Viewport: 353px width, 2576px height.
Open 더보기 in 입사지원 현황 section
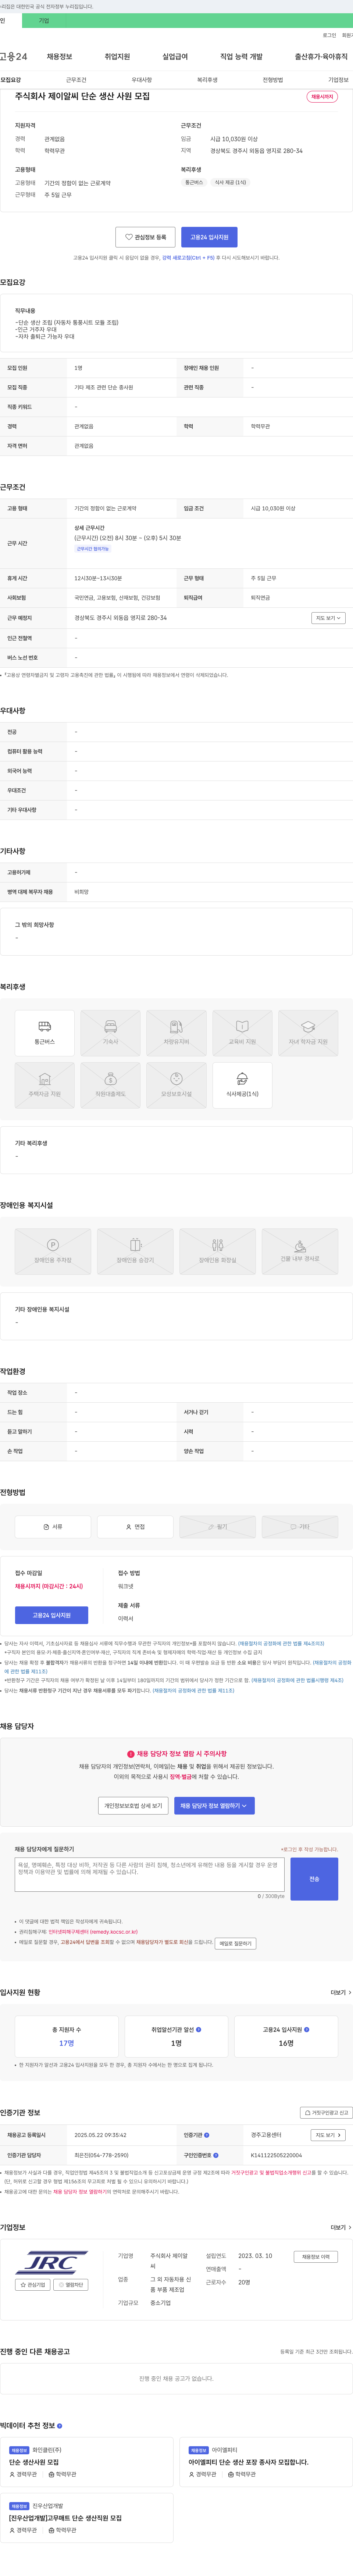click(x=341, y=1992)
